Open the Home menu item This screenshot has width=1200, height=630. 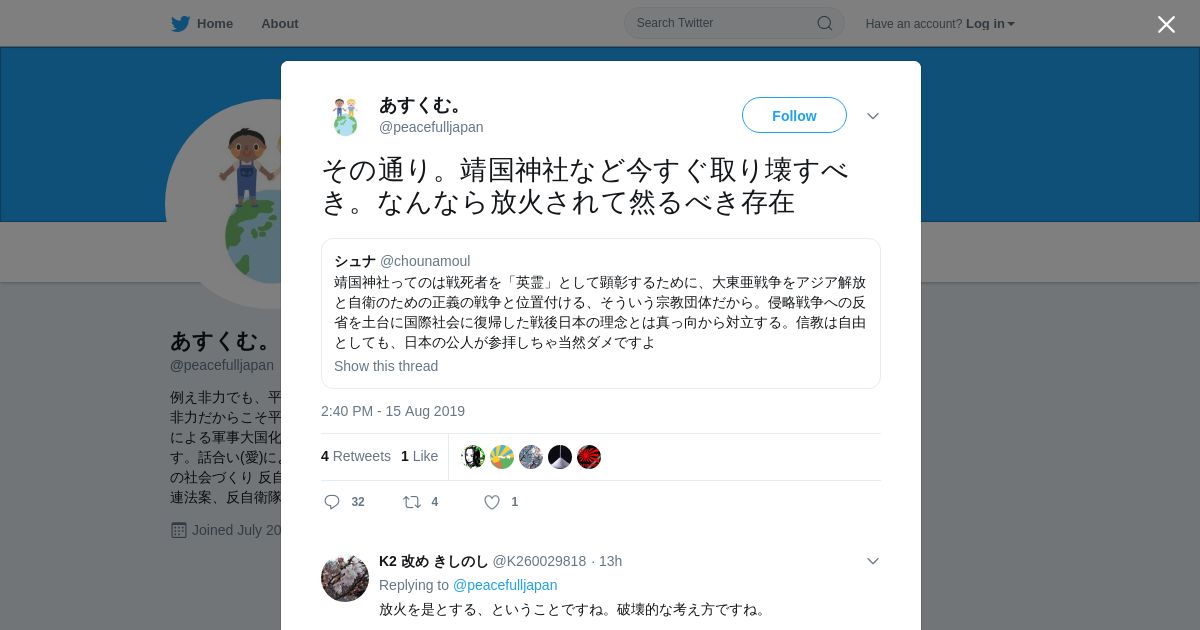[202, 23]
